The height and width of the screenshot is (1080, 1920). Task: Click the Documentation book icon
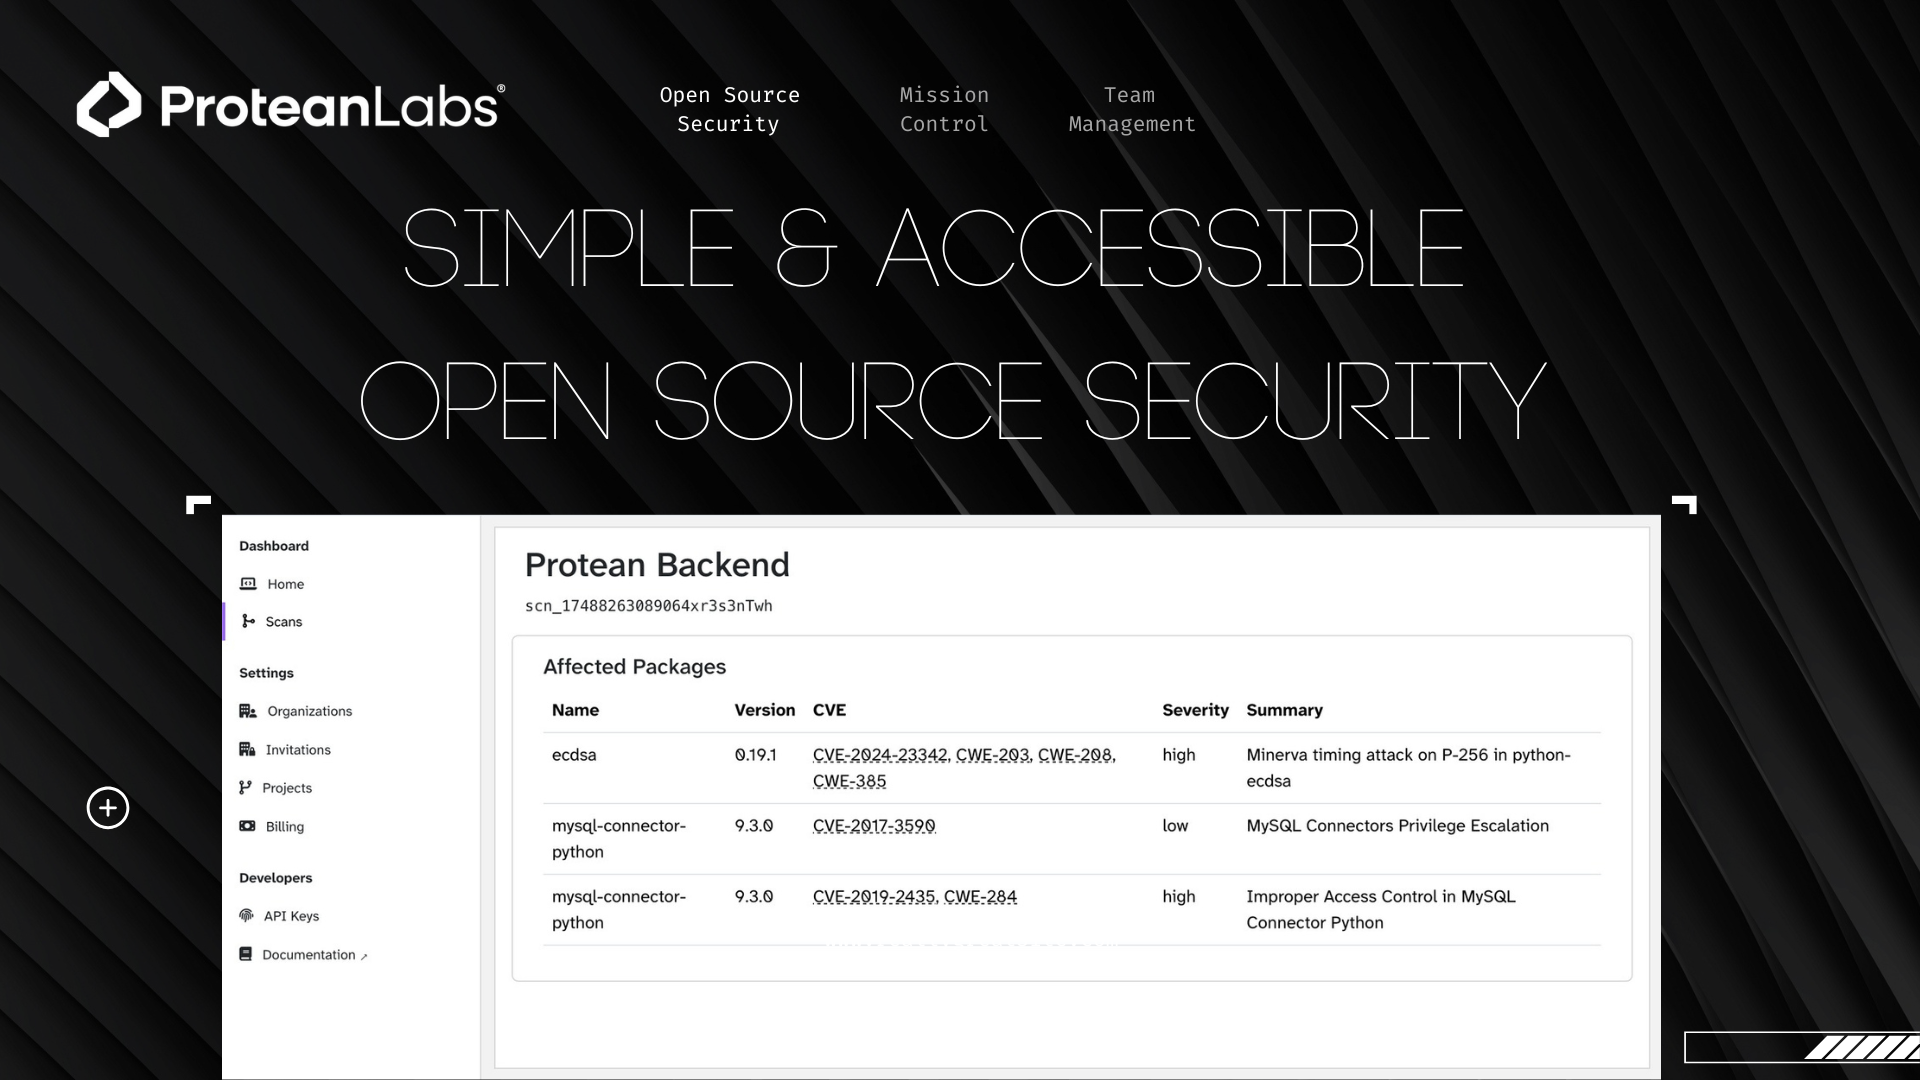coord(245,954)
